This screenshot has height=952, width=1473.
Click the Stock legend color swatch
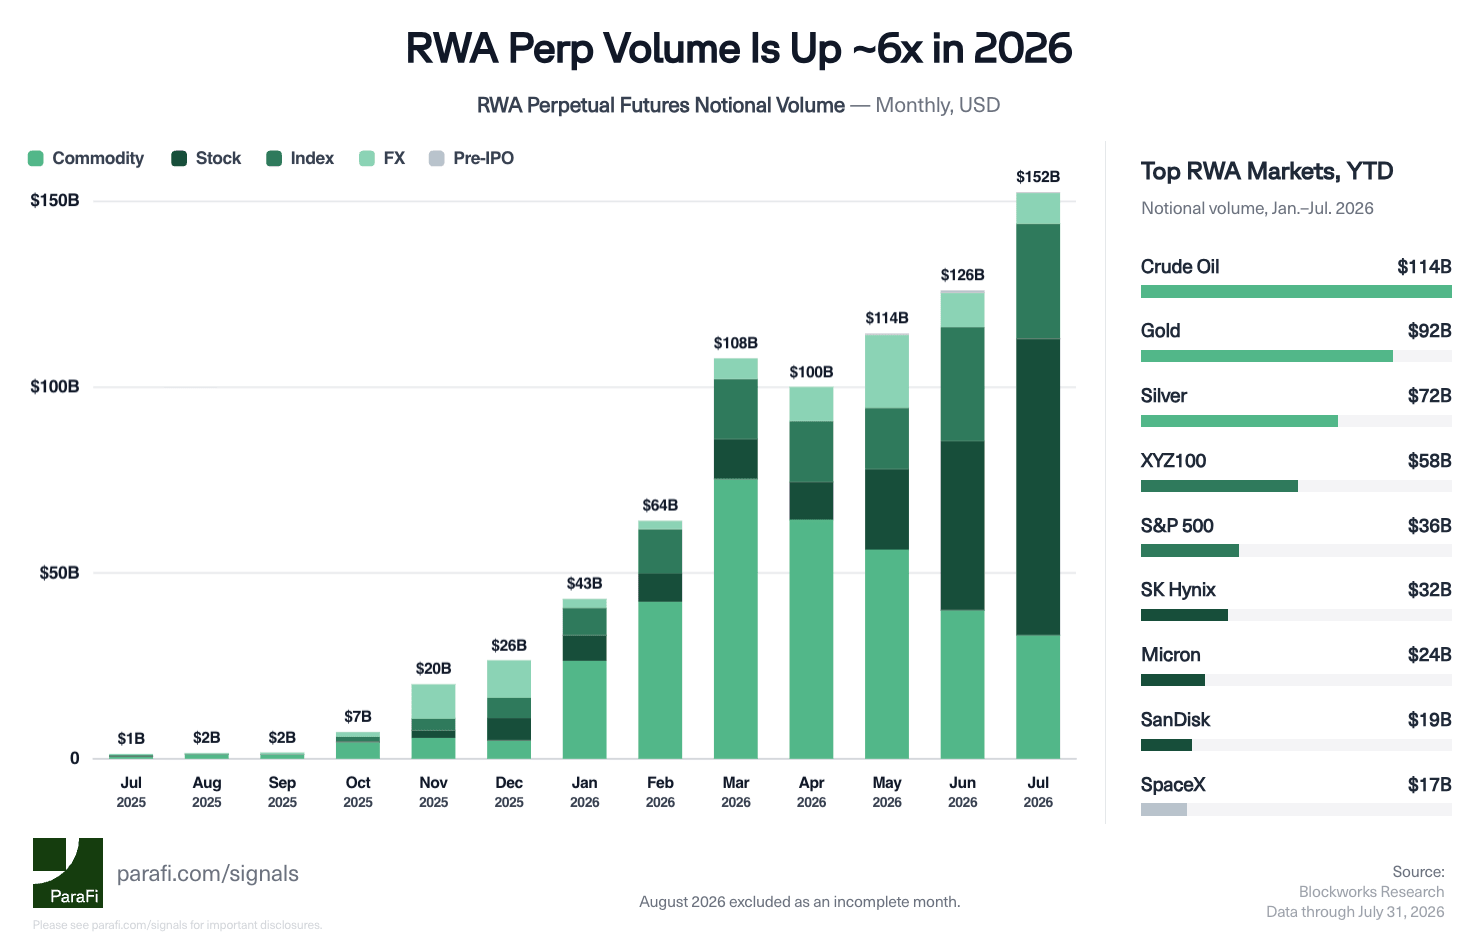[x=179, y=158]
